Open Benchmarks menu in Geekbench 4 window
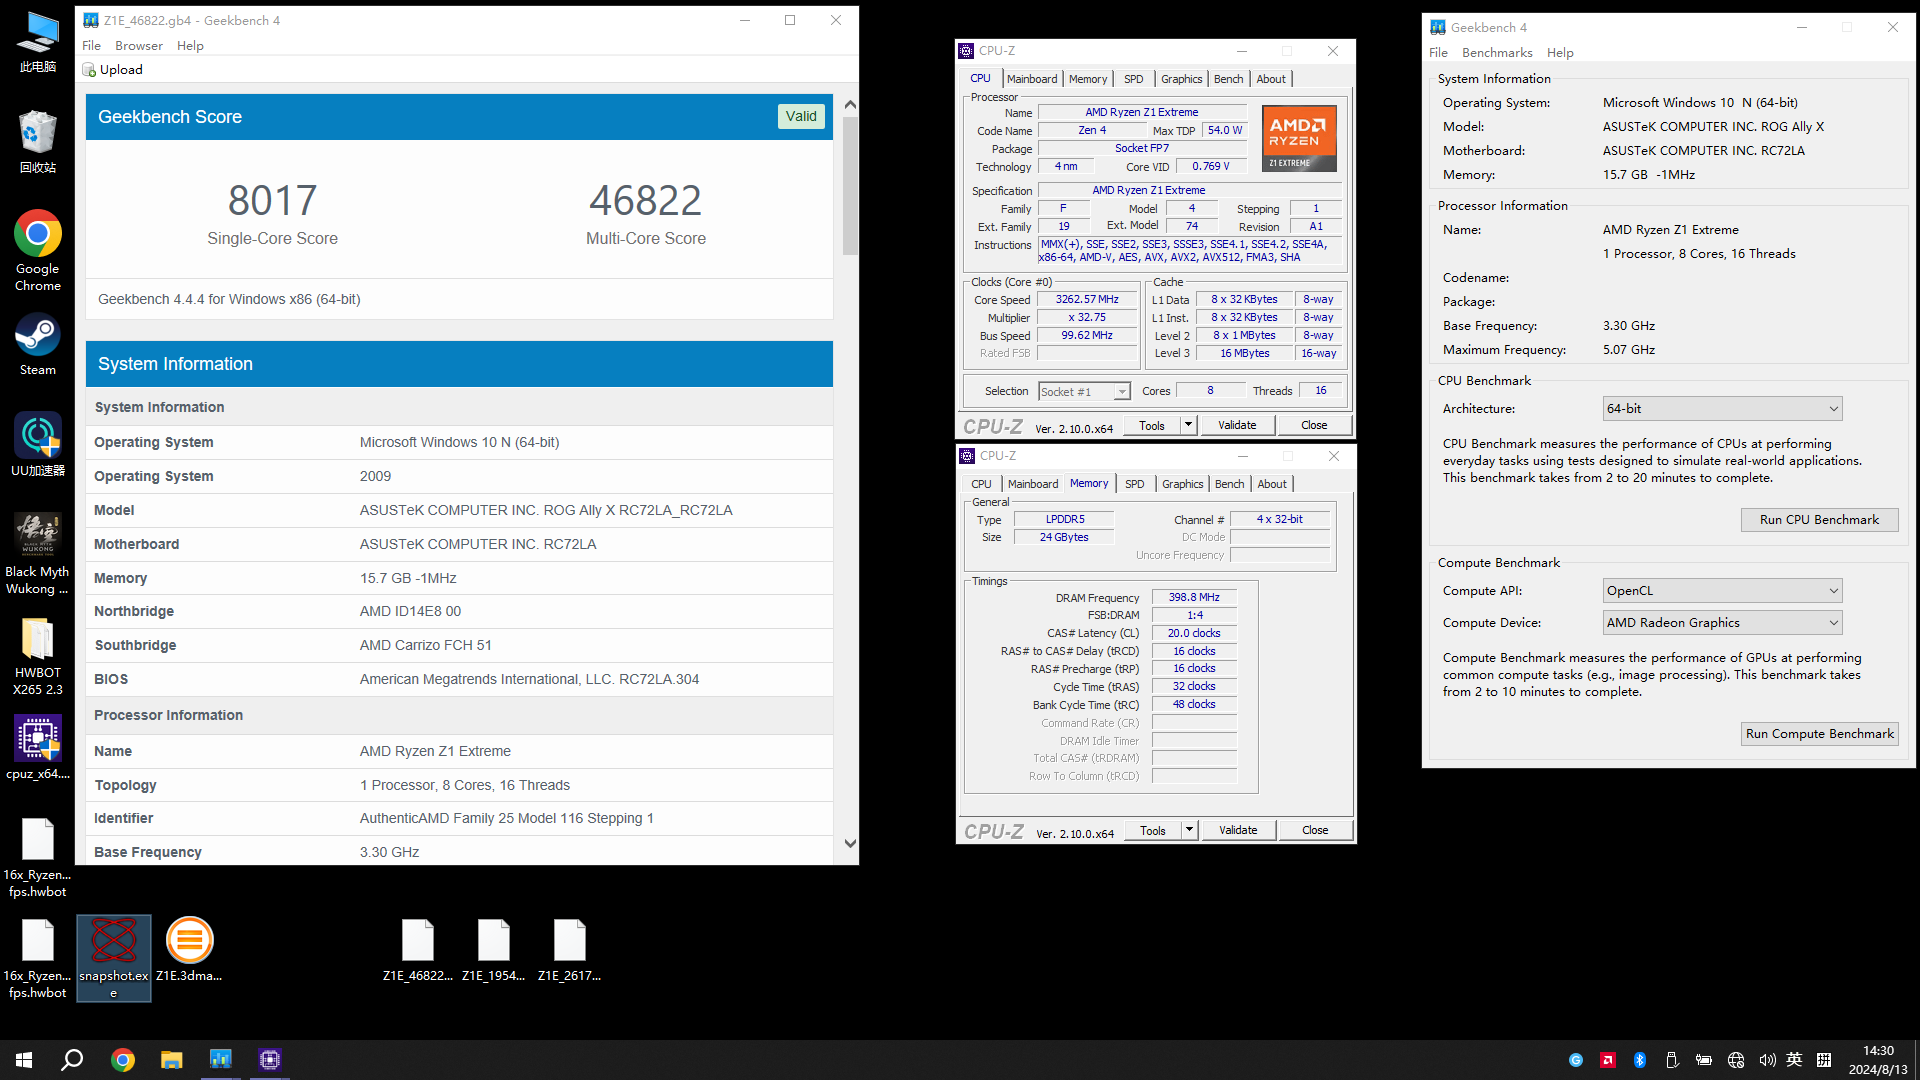 pyautogui.click(x=1497, y=52)
